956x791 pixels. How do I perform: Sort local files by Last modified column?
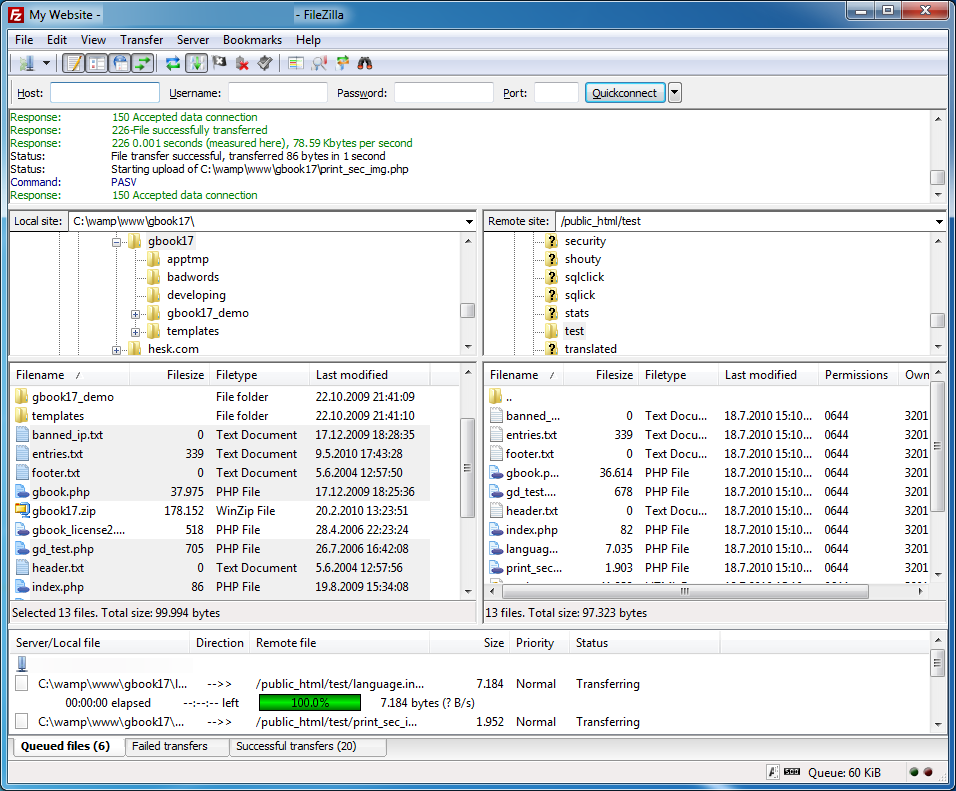pyautogui.click(x=369, y=374)
